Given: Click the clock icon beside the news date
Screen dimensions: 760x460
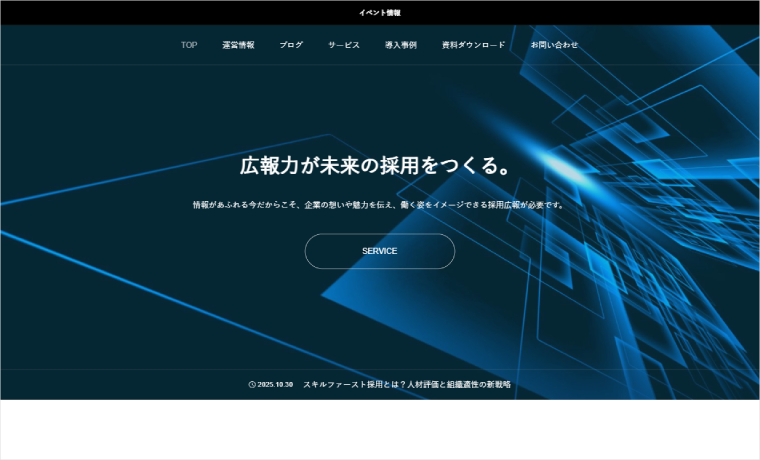Looking at the screenshot, I should [252, 385].
